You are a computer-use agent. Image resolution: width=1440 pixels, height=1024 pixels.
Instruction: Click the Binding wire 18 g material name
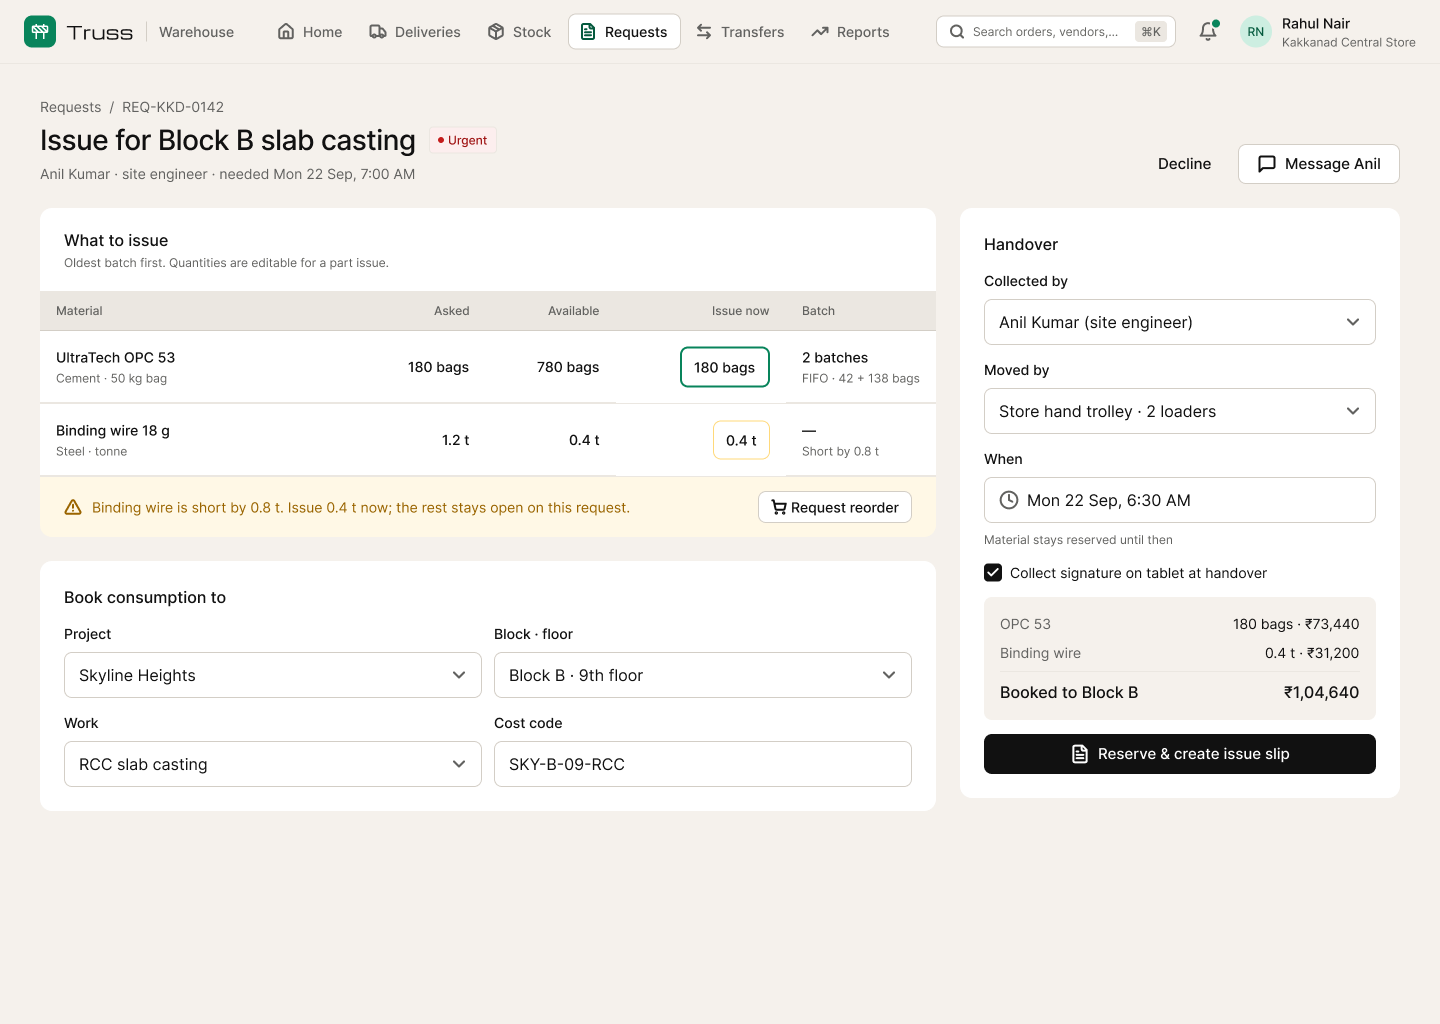113,430
